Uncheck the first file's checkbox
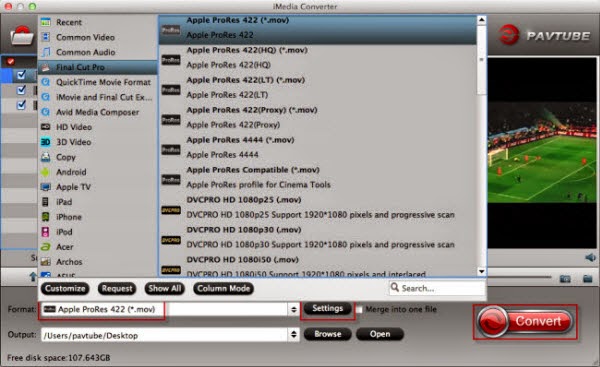 (21, 75)
